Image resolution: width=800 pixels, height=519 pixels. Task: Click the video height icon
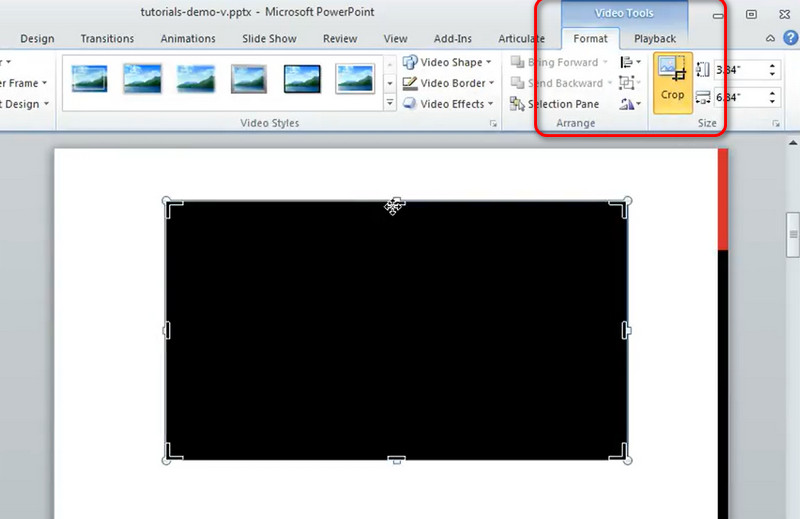point(703,70)
